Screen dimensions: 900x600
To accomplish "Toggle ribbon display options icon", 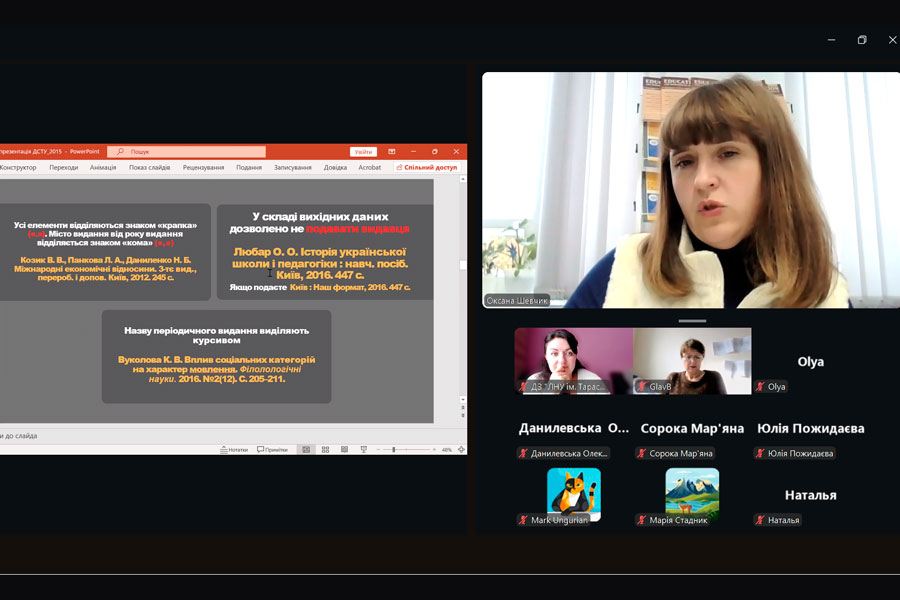I will point(392,152).
